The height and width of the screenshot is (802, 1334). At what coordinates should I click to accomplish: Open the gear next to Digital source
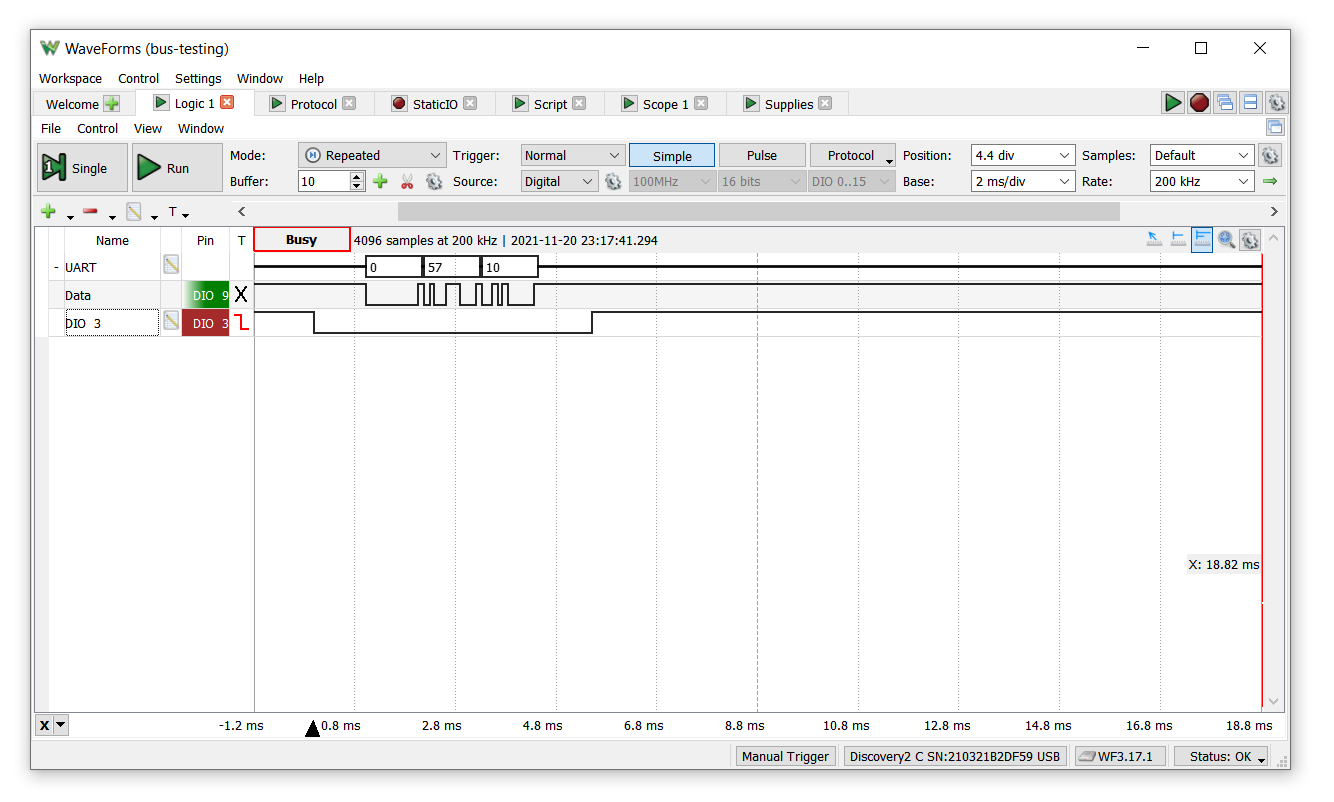click(x=613, y=182)
